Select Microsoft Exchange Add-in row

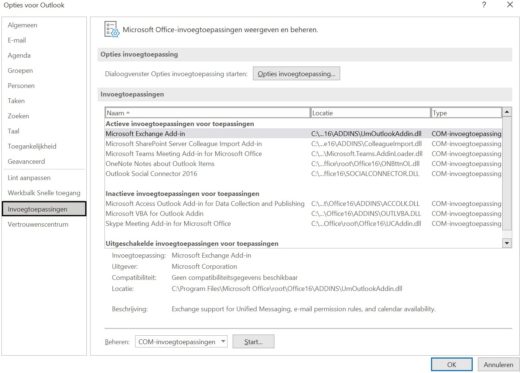(x=303, y=134)
